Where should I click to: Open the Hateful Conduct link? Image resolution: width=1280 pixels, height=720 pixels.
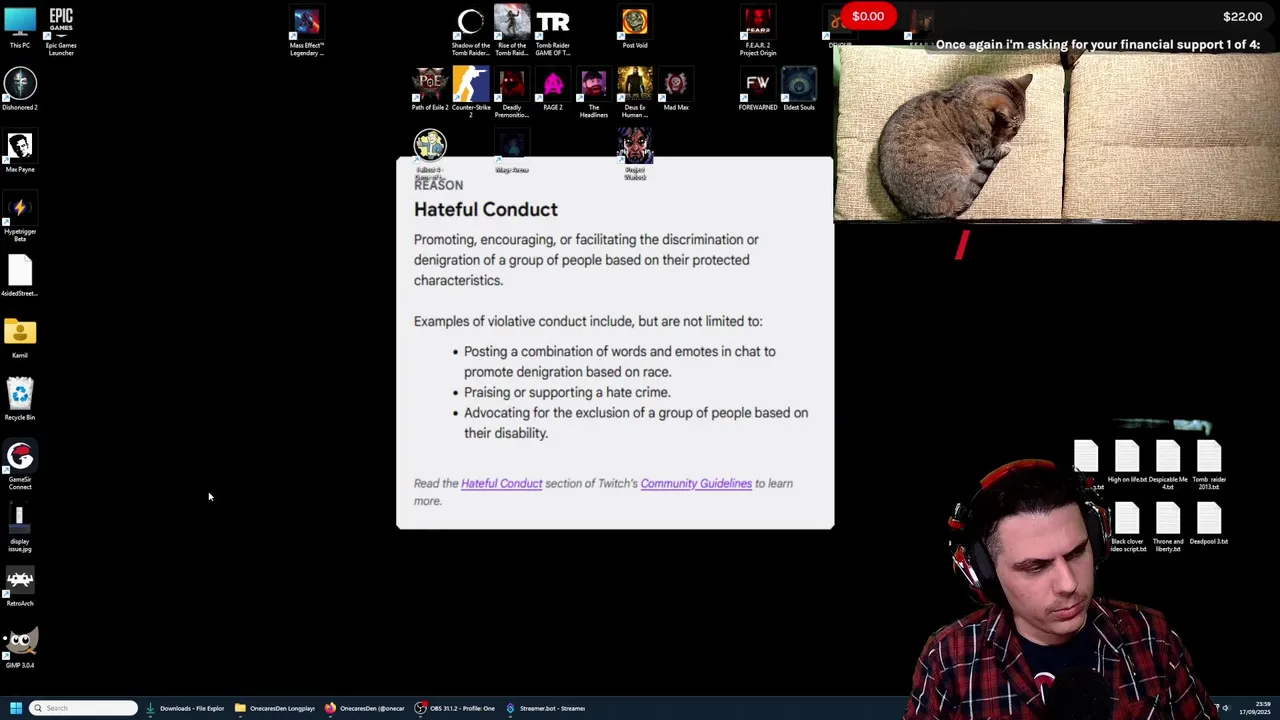pyautogui.click(x=501, y=484)
